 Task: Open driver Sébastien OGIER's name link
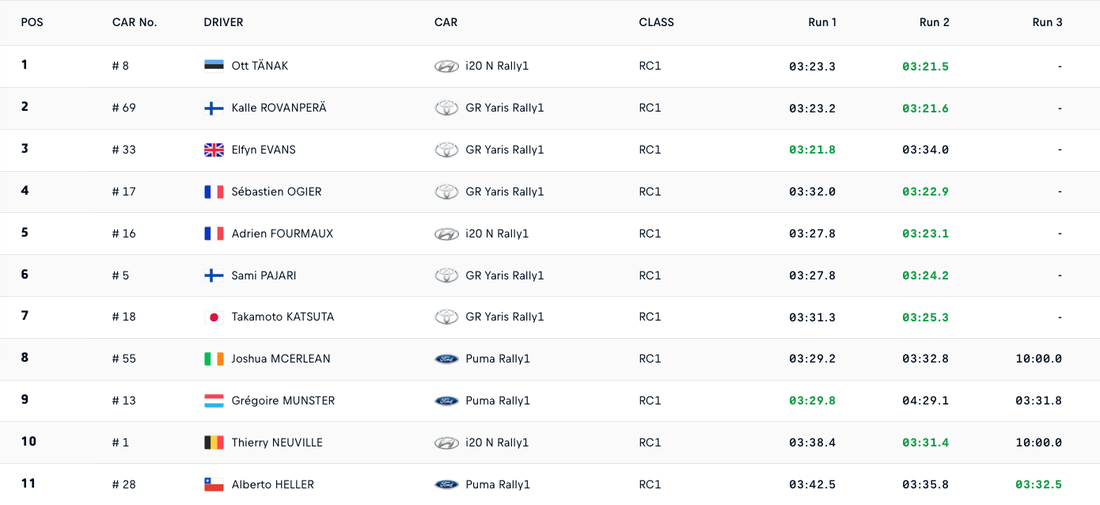(276, 192)
